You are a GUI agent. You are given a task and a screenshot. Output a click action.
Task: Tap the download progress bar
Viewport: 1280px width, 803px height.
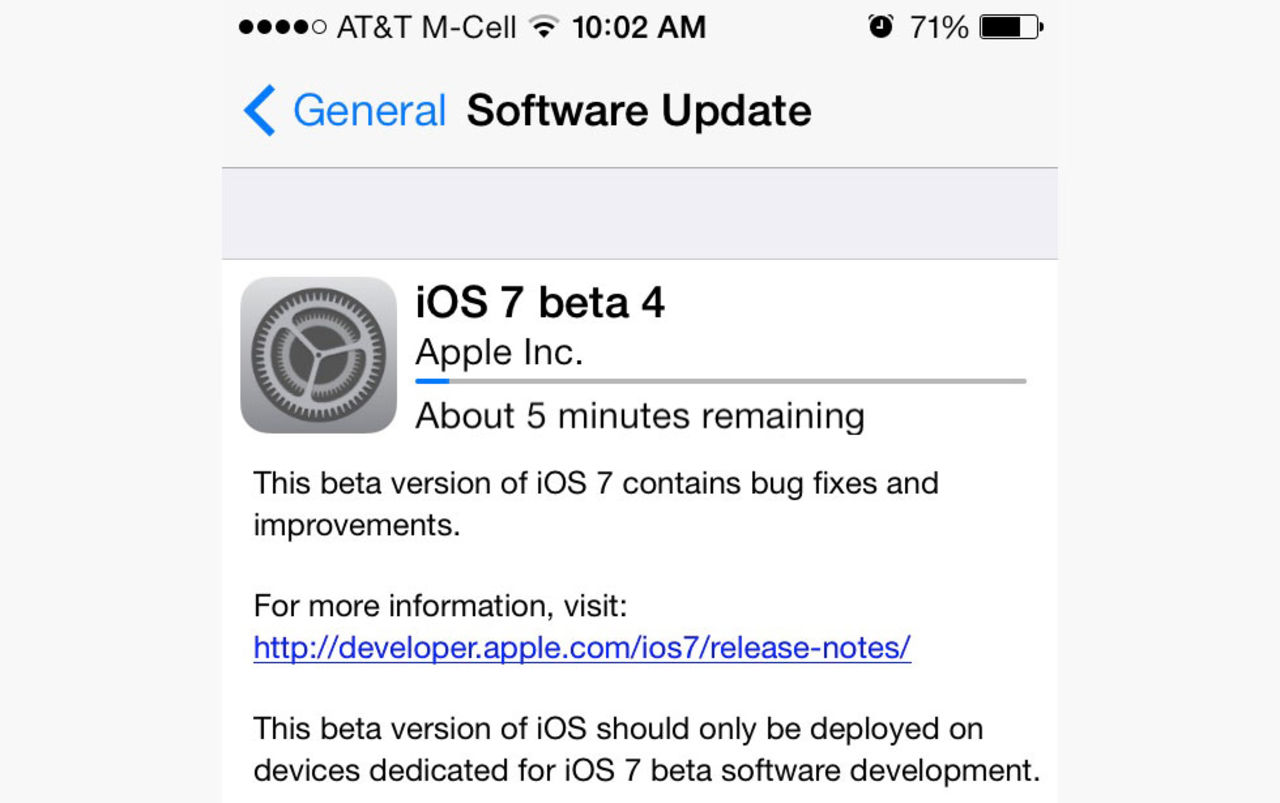(x=720, y=381)
